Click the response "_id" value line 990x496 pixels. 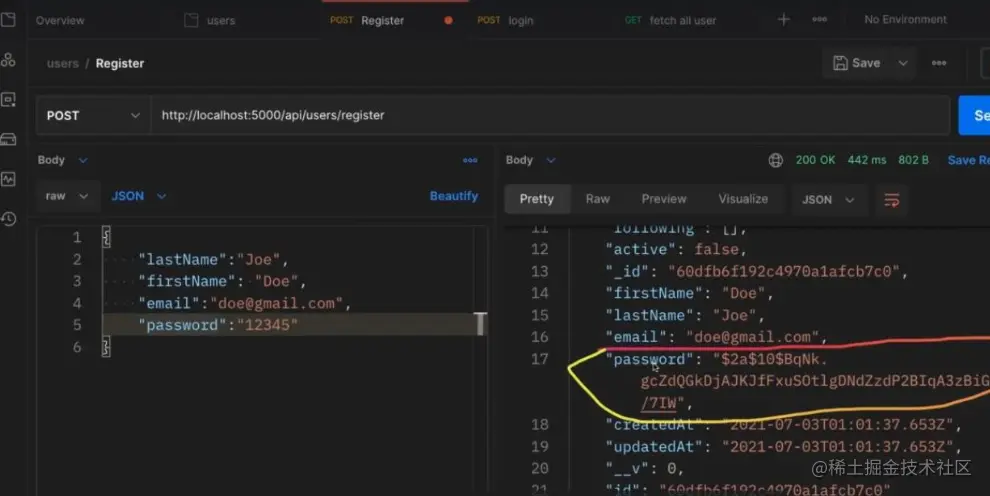tap(756, 272)
